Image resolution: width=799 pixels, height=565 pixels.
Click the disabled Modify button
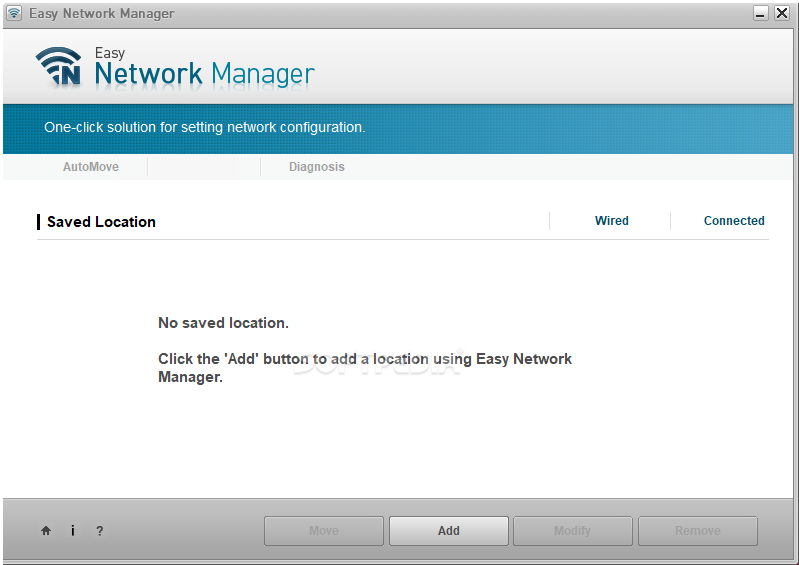point(573,531)
